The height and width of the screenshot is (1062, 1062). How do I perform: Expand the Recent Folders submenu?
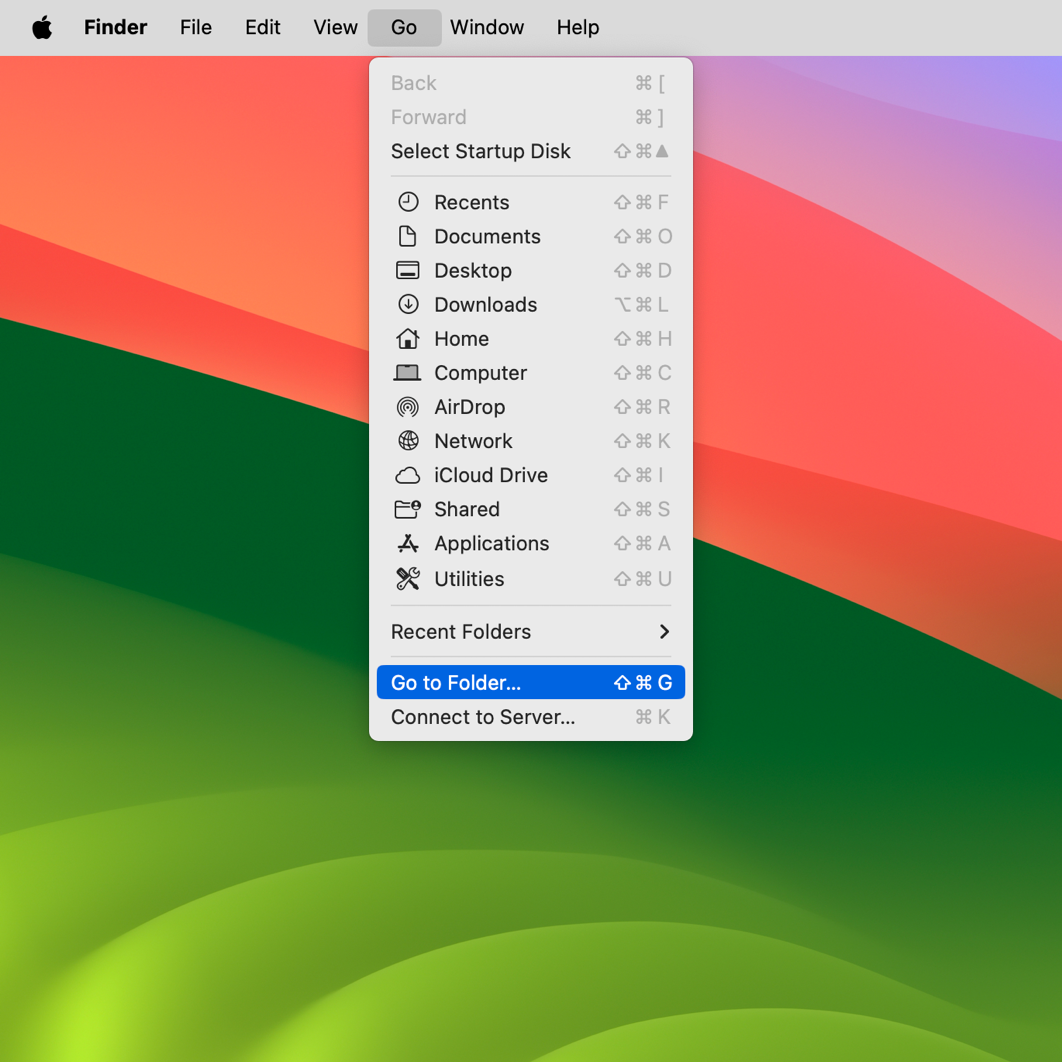point(530,632)
